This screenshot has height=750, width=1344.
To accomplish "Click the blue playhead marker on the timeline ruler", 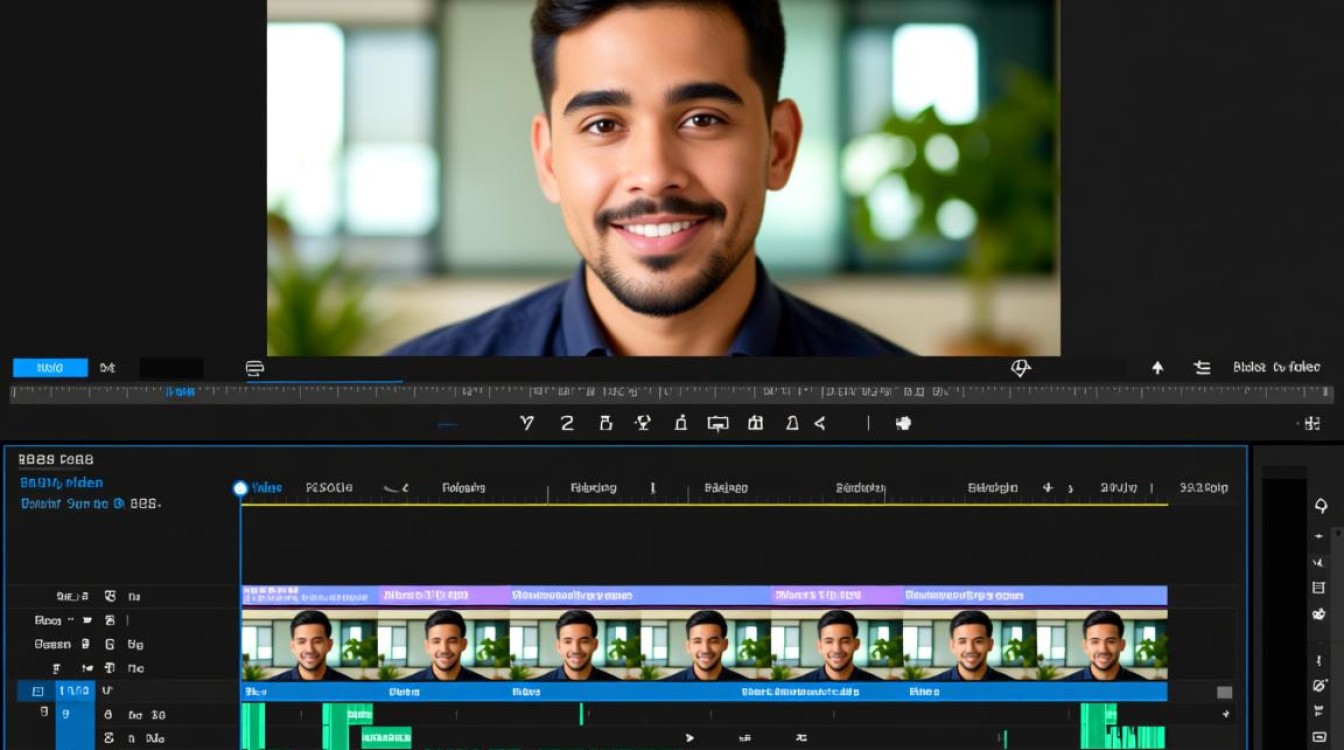I will [x=240, y=488].
